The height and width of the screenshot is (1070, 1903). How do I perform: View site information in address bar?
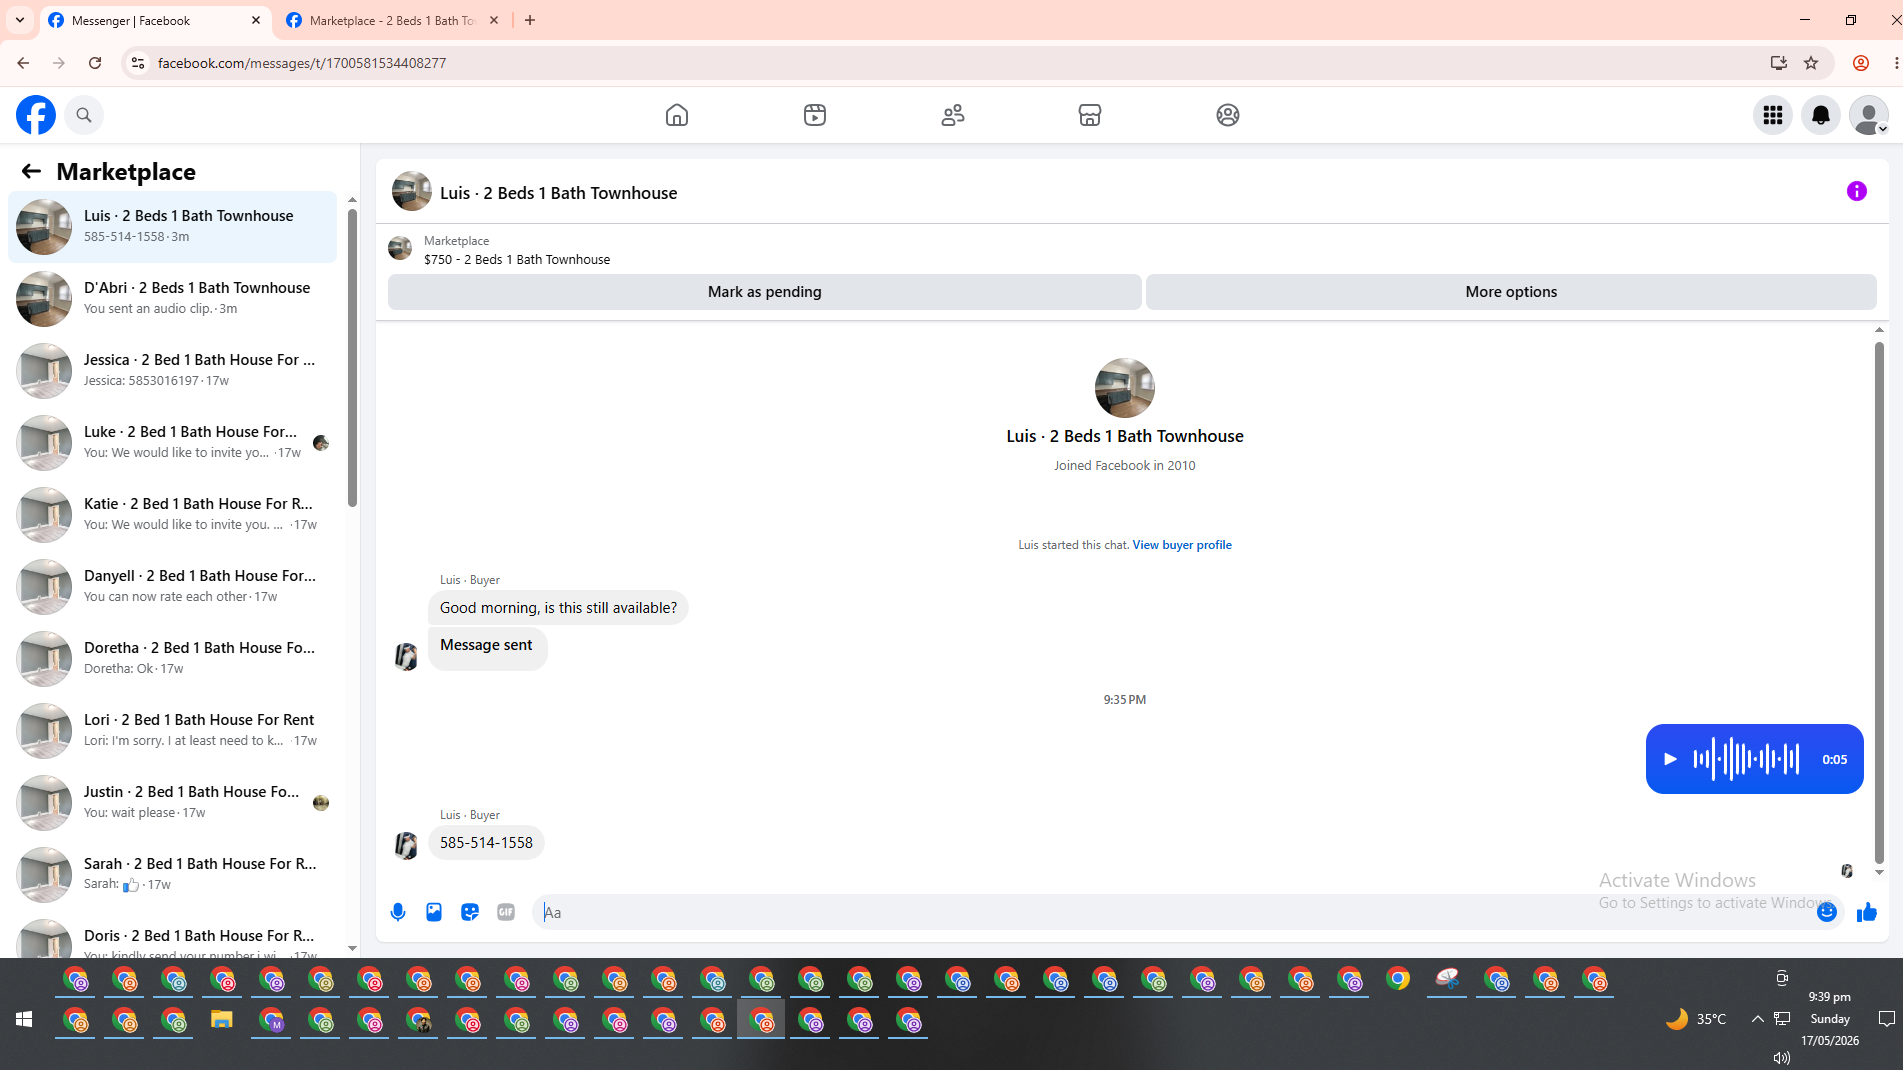(x=138, y=63)
